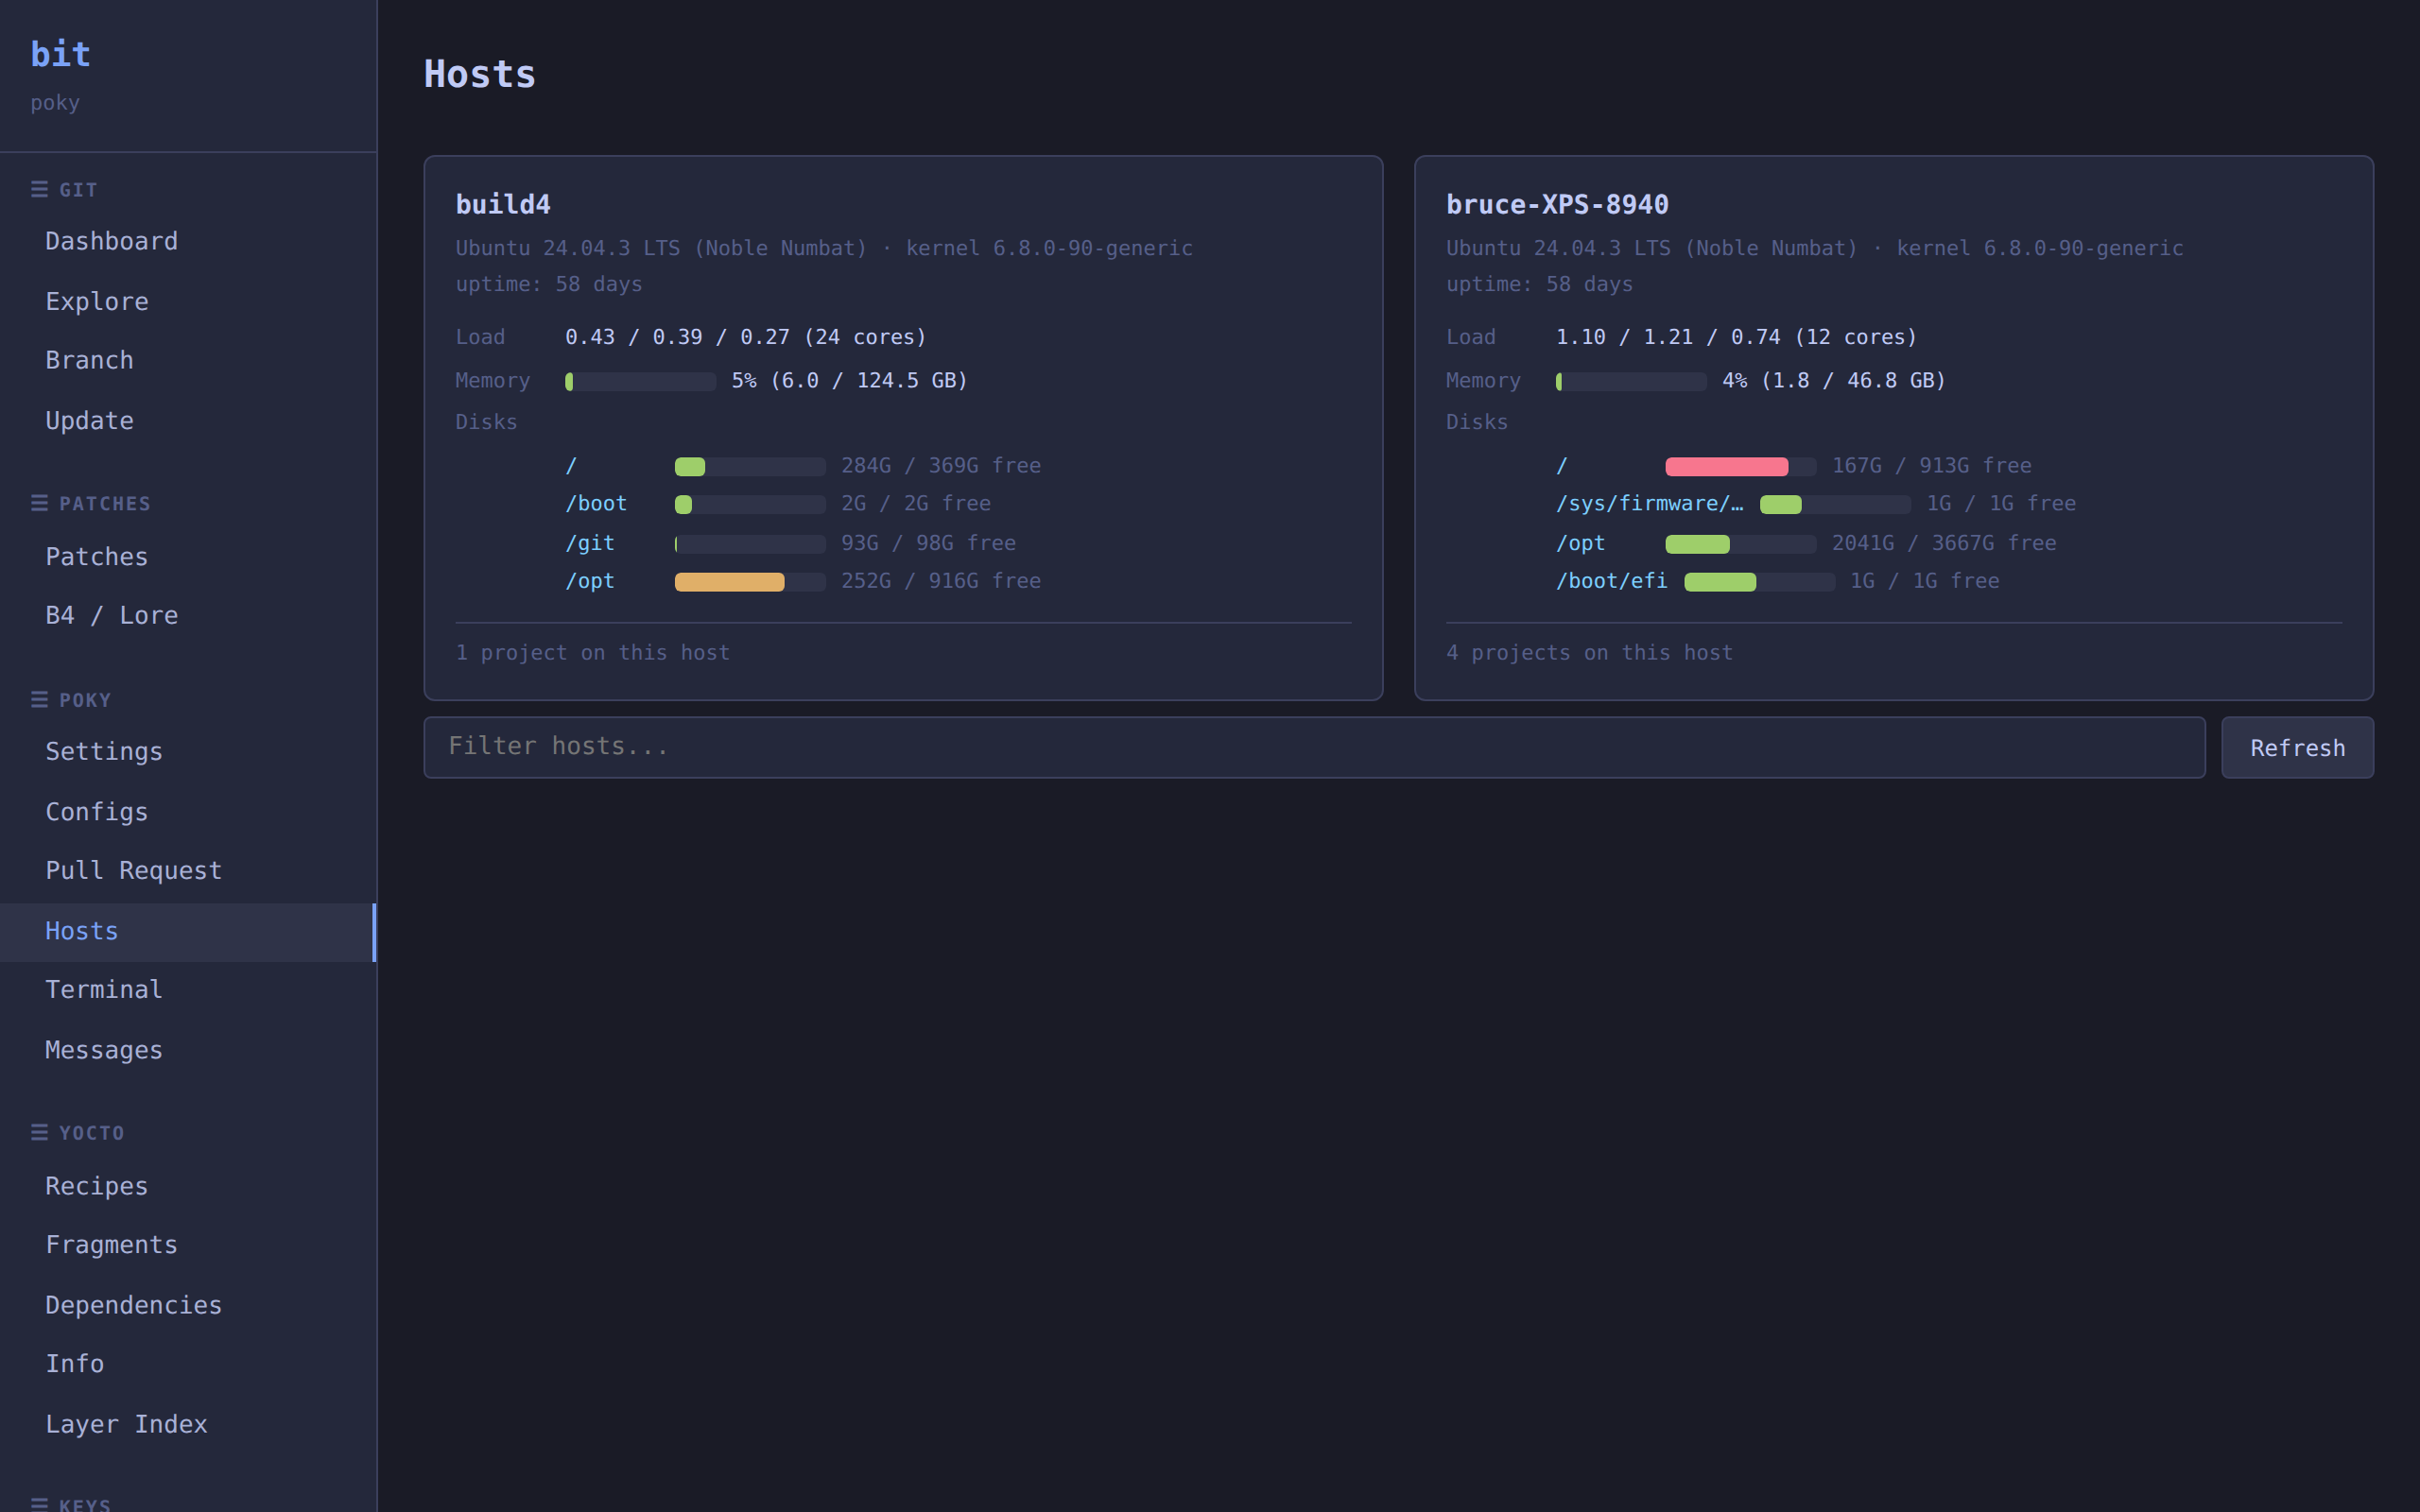This screenshot has width=2420, height=1512.
Task: Collapse the YOCTO section header
Action: point(78,1133)
